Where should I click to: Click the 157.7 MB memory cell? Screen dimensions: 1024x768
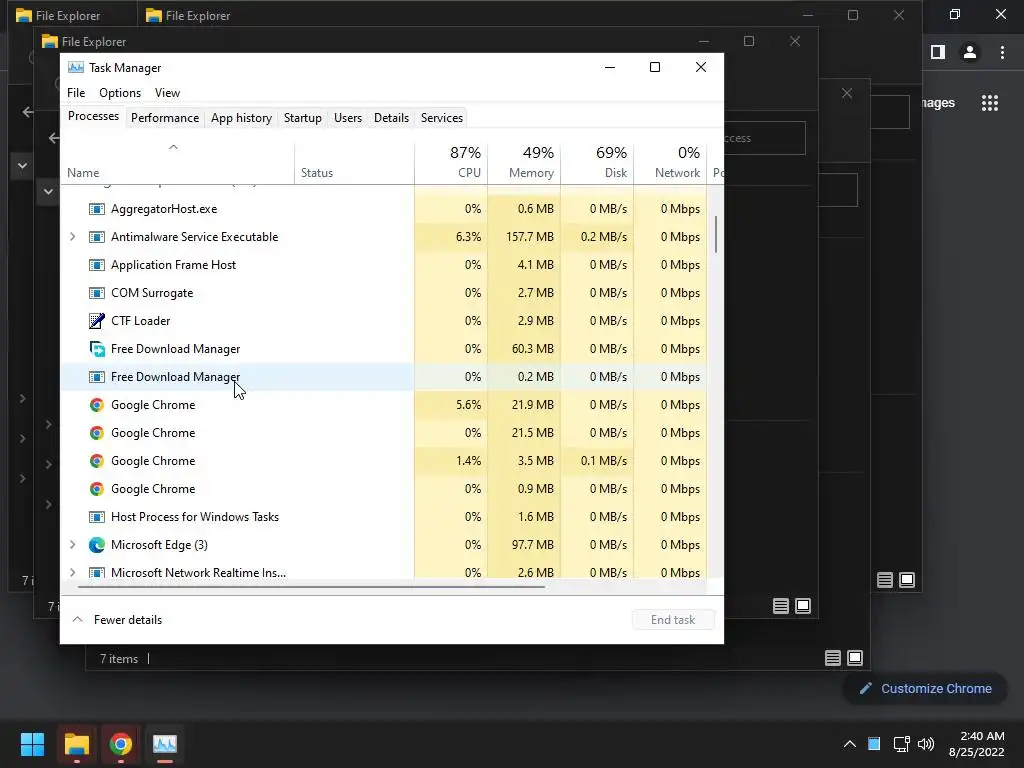[524, 237]
